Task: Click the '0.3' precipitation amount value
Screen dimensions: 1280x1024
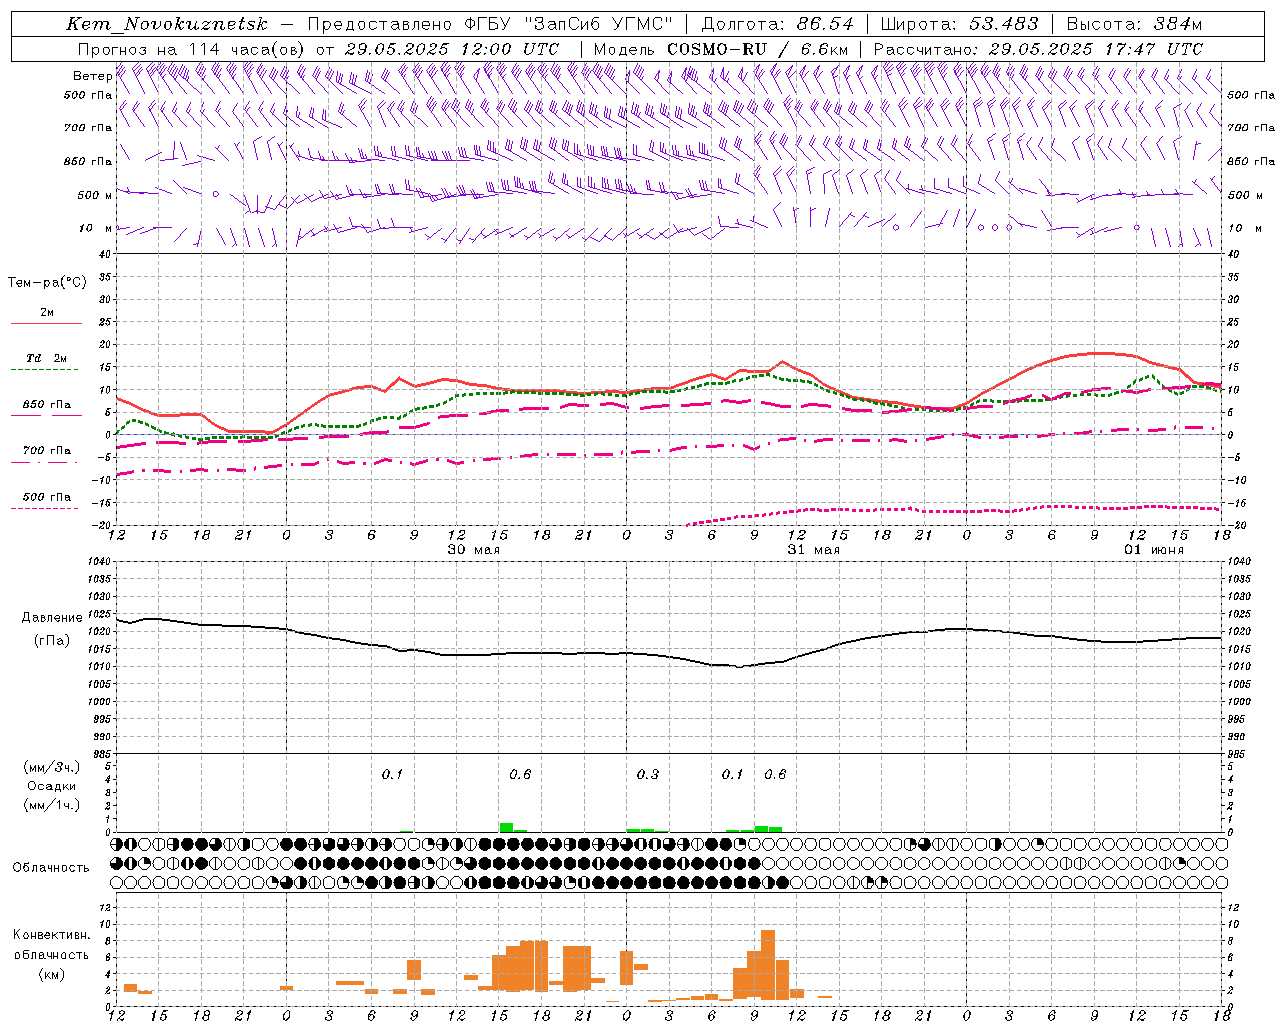Action: tap(648, 774)
